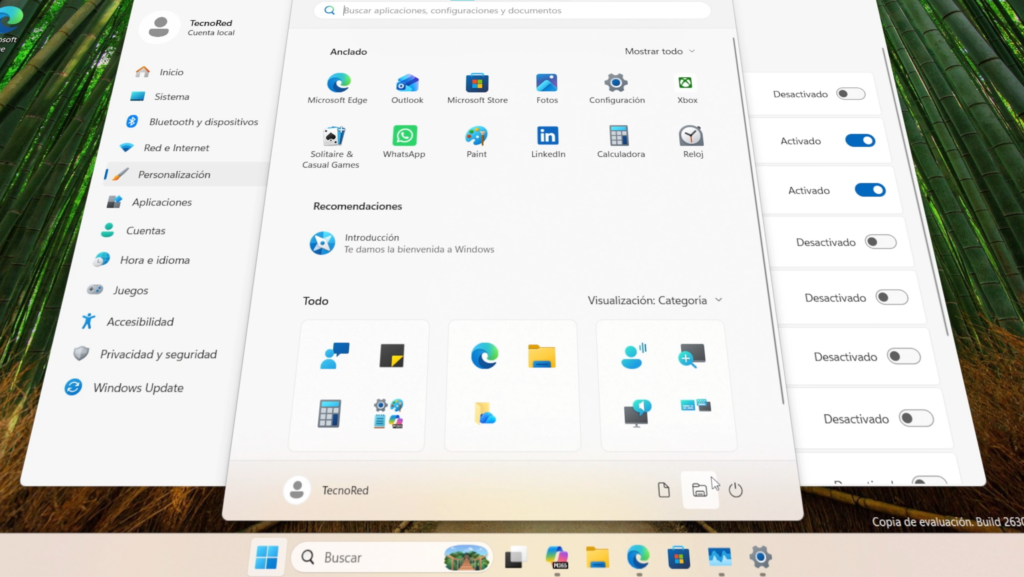Enable the sixth toggle in Settings window
The image size is (1024, 577).
pyautogui.click(x=904, y=356)
